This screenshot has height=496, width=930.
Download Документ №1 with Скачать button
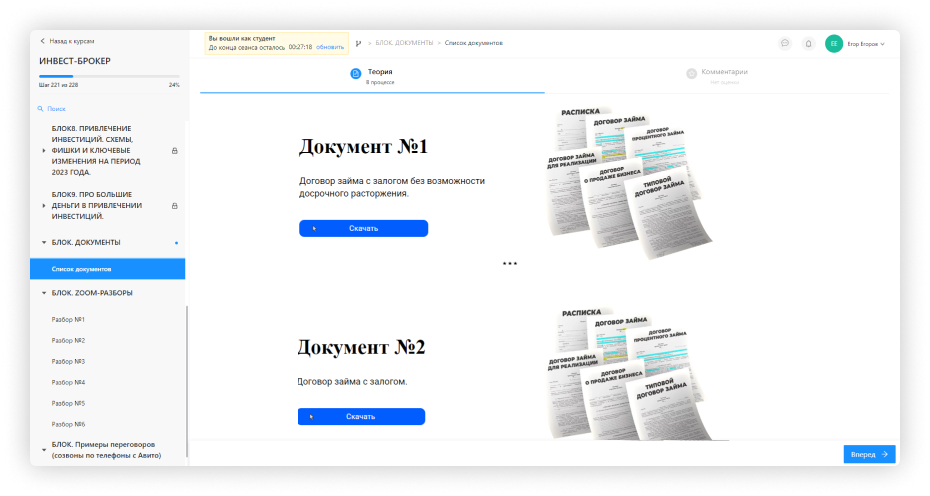coord(364,228)
